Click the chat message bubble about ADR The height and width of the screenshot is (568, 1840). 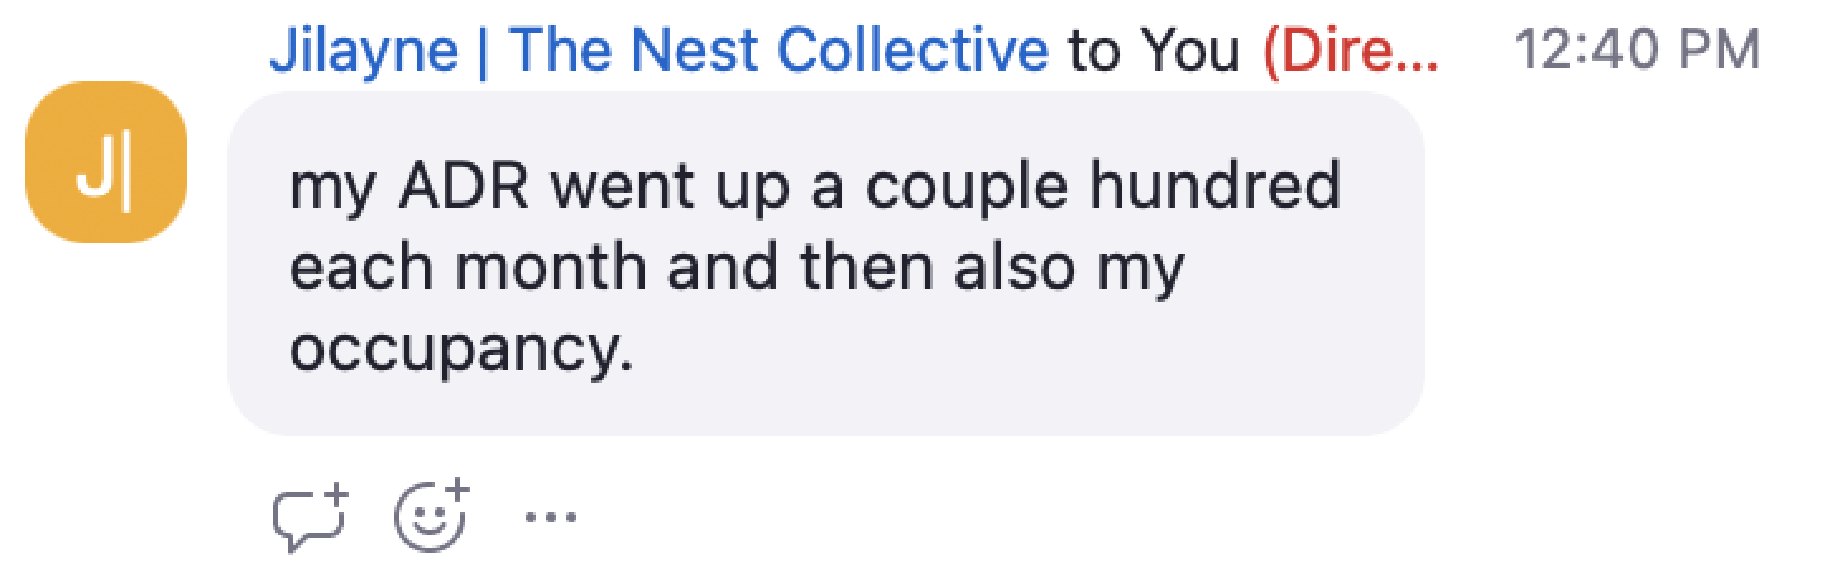tap(825, 264)
